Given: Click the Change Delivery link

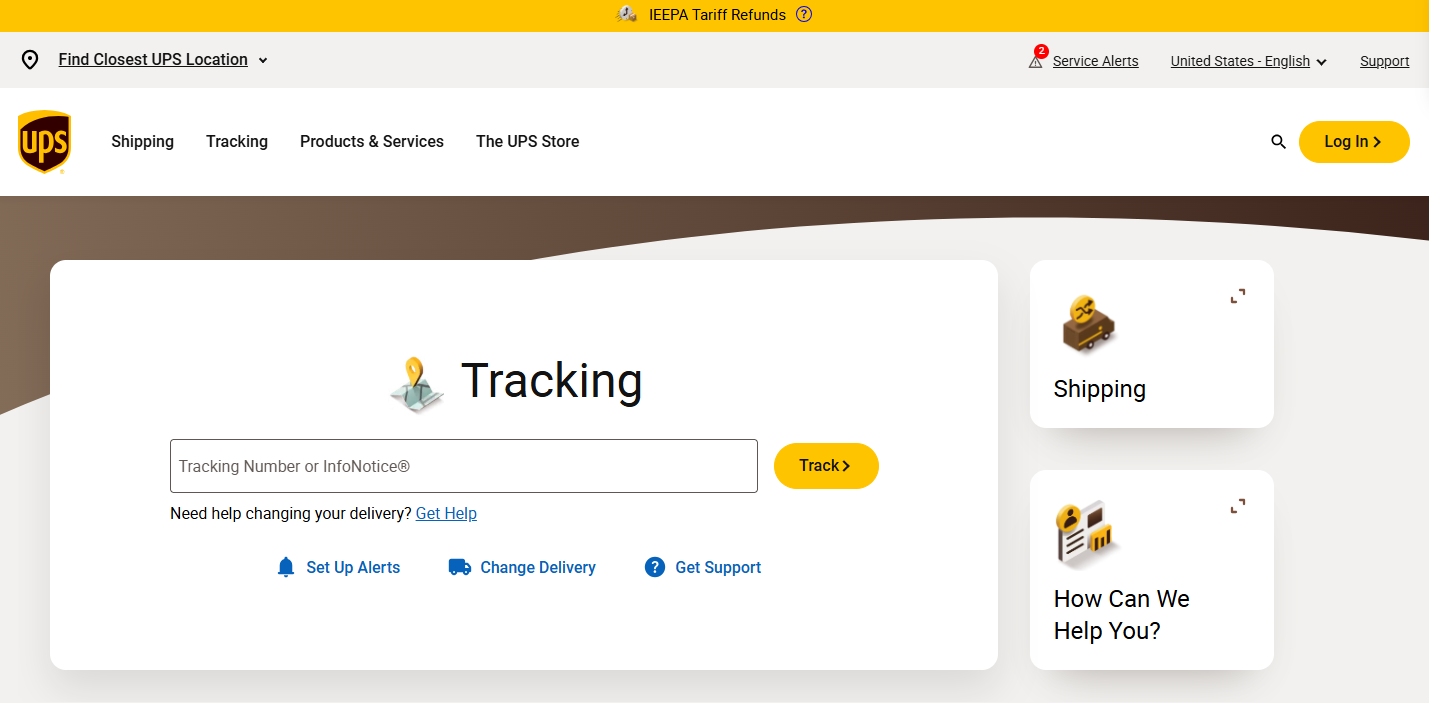Looking at the screenshot, I should tap(538, 568).
